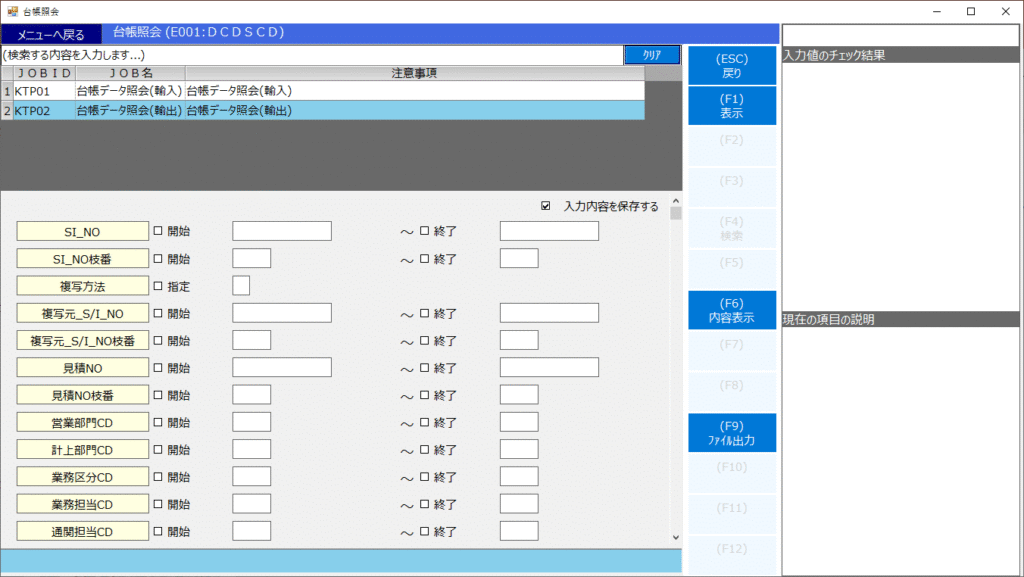
Task: Click the (F9) ファイル出力 button
Action: click(731, 433)
